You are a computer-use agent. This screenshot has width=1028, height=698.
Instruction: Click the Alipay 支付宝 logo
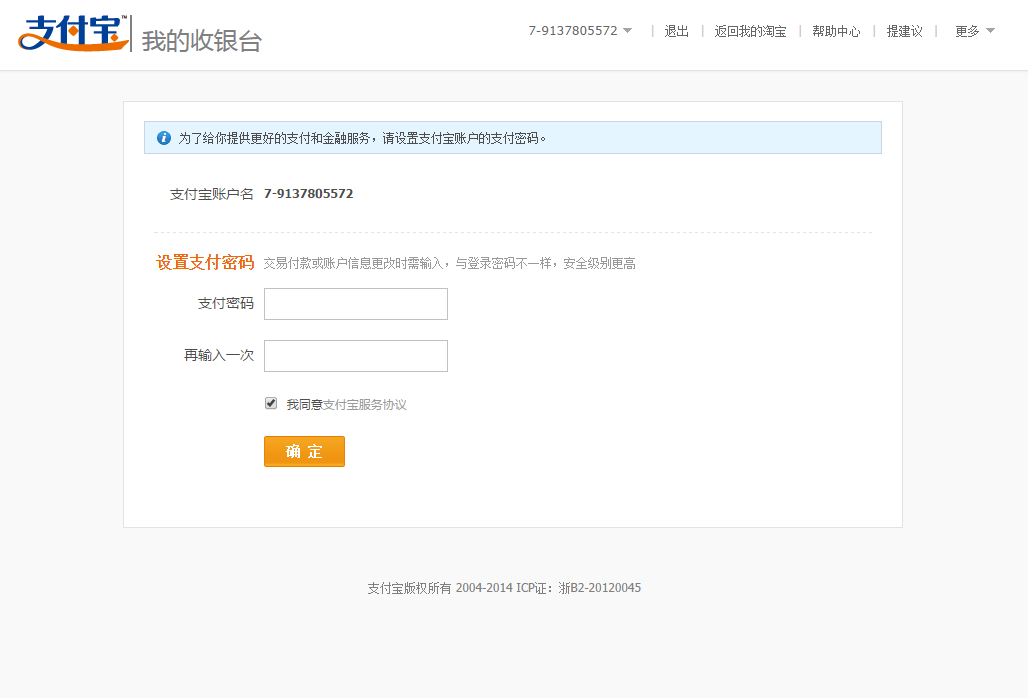pos(73,33)
